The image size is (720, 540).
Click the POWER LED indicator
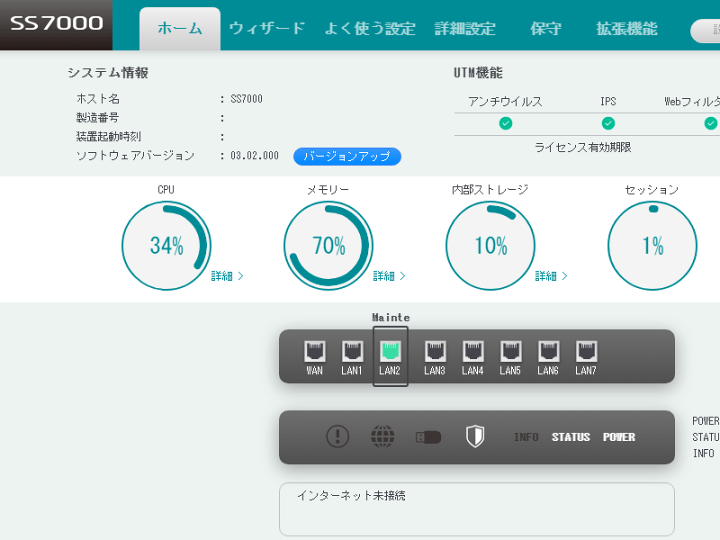[619, 437]
